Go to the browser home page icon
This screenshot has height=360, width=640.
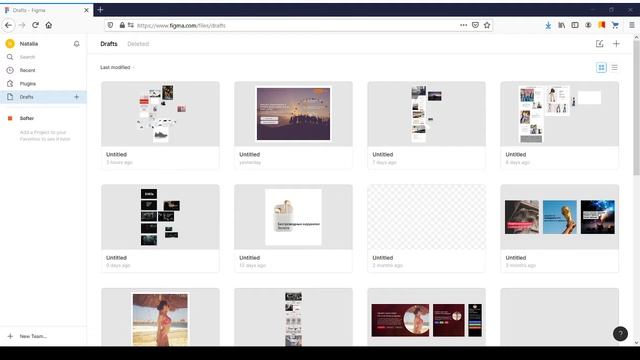coord(49,25)
